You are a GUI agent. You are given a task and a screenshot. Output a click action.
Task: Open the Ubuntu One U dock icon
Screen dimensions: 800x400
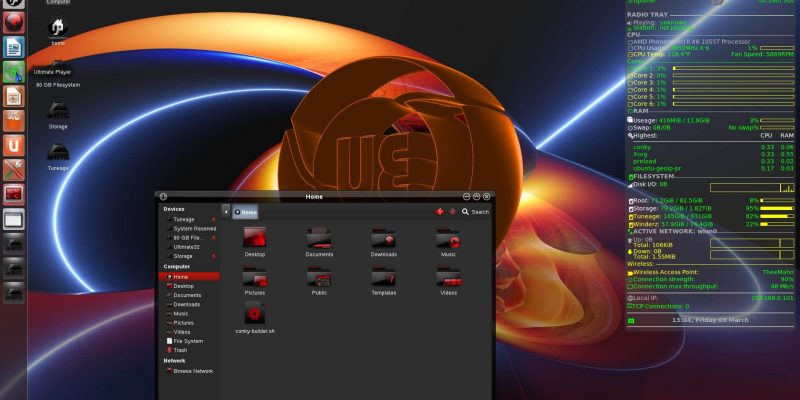pos(14,145)
